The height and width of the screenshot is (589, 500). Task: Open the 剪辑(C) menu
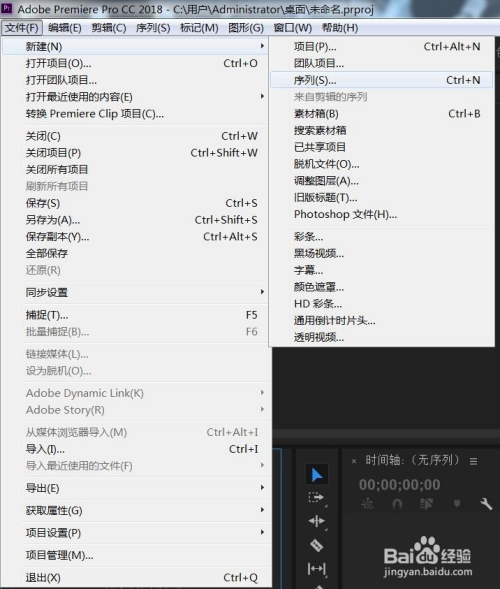(109, 28)
